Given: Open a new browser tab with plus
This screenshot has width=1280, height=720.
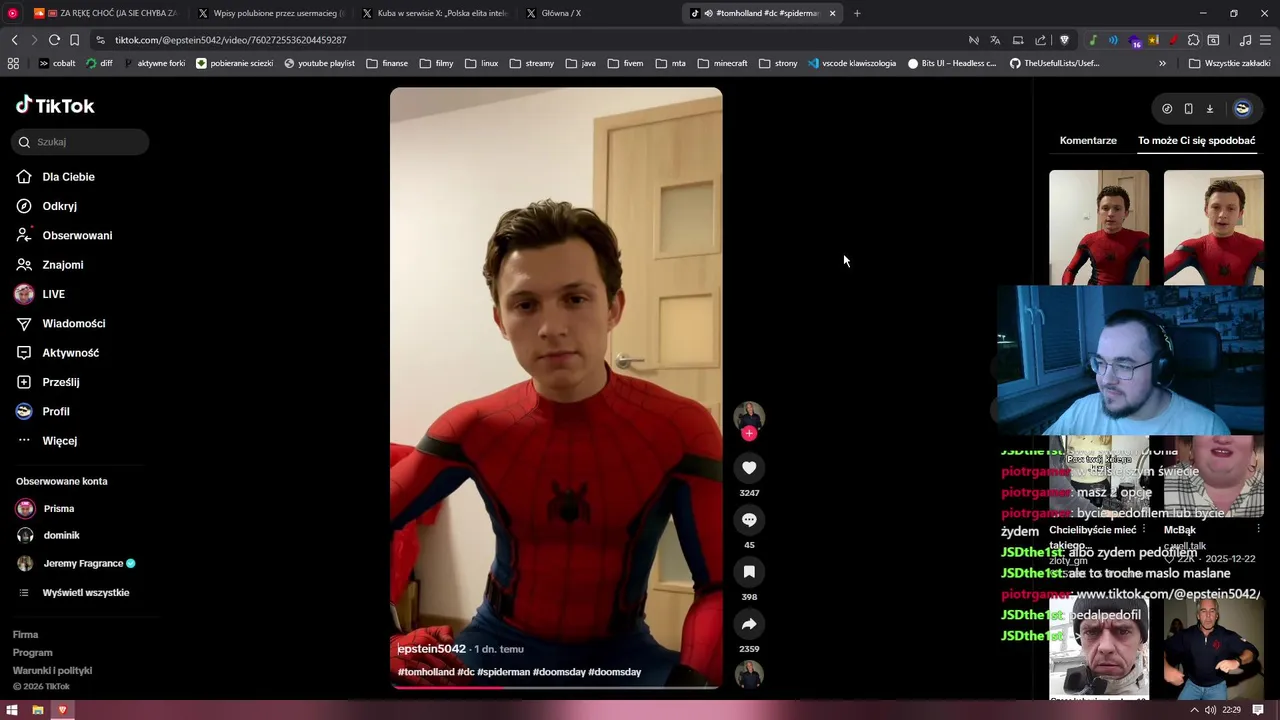Looking at the screenshot, I should [x=857, y=13].
